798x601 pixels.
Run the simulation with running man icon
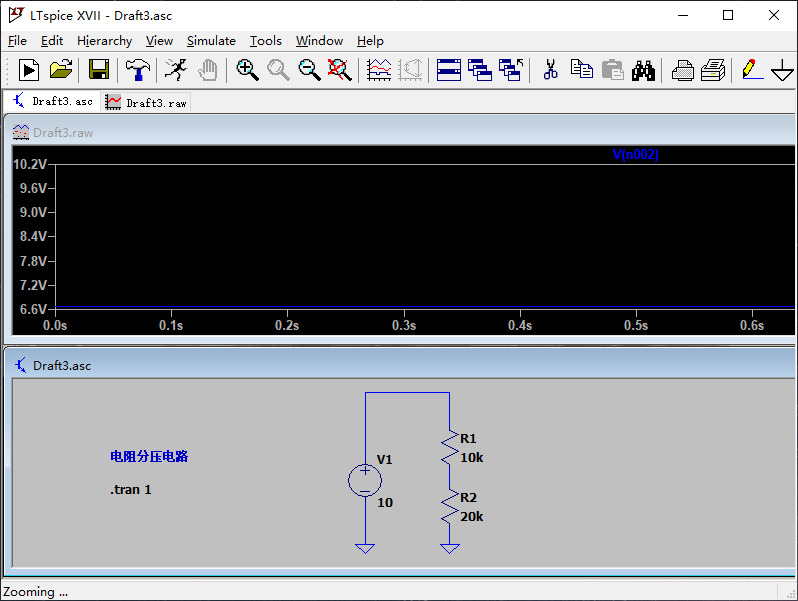pyautogui.click(x=175, y=69)
